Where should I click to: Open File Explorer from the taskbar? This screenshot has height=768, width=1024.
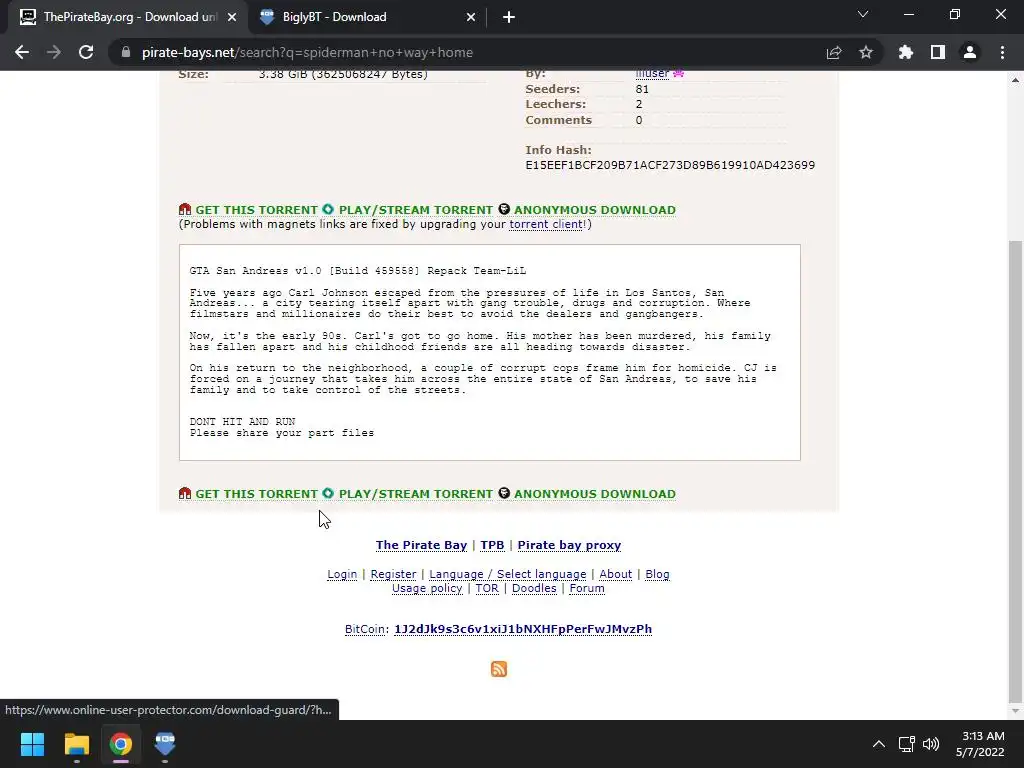pyautogui.click(x=76, y=744)
